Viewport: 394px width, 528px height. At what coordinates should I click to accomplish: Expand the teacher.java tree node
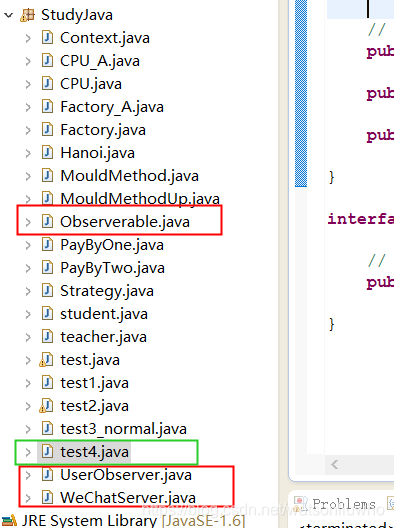(x=28, y=337)
